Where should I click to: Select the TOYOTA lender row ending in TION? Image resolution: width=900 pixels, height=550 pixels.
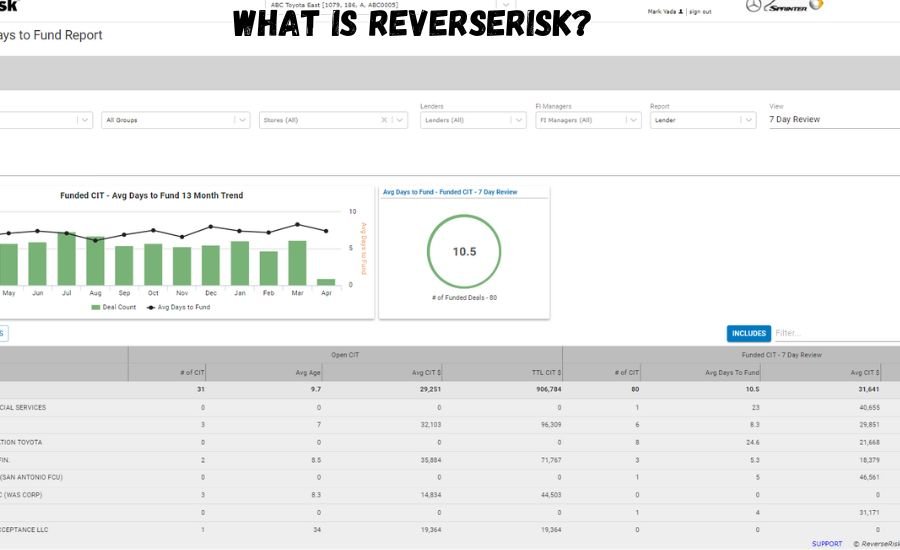point(450,442)
